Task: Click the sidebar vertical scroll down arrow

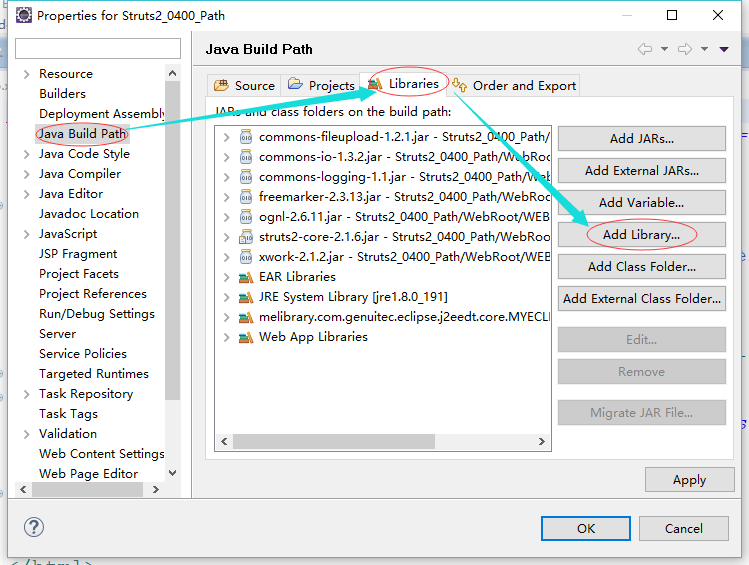Action: pos(173,473)
